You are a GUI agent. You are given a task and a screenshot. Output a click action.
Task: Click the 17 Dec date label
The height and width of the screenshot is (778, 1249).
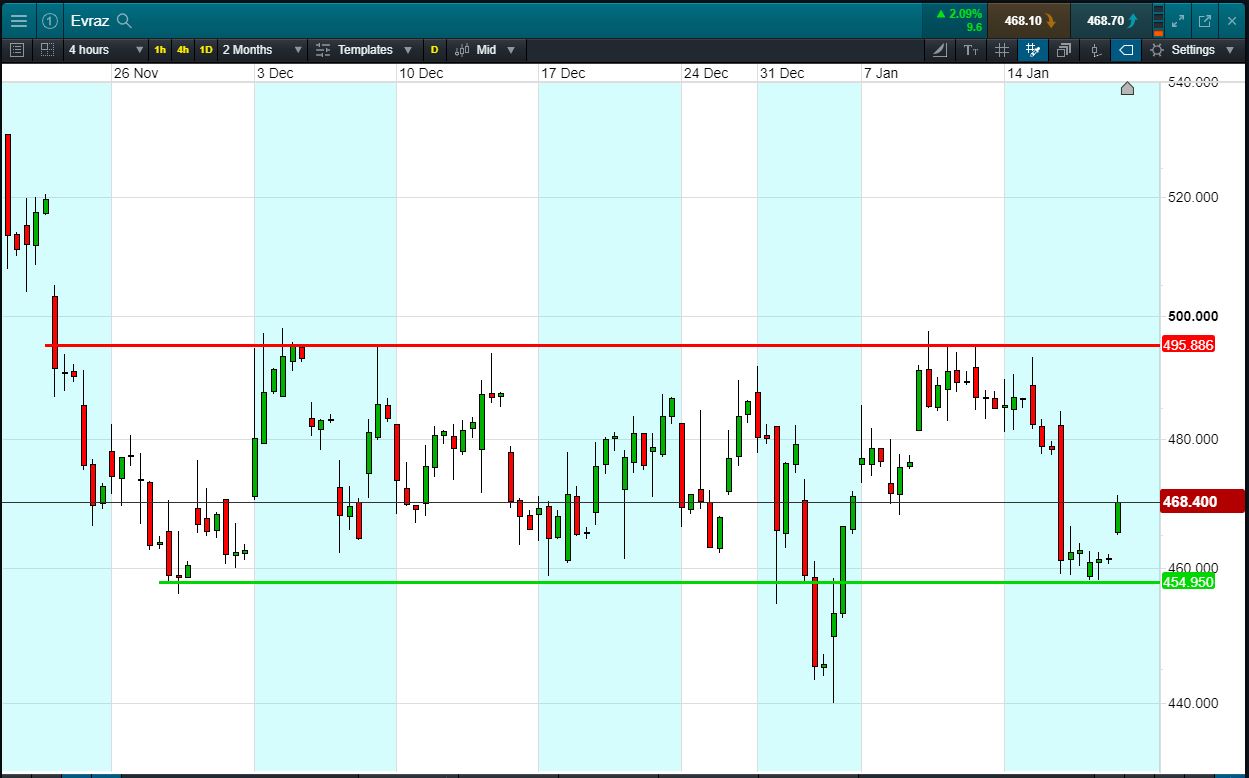pos(563,73)
